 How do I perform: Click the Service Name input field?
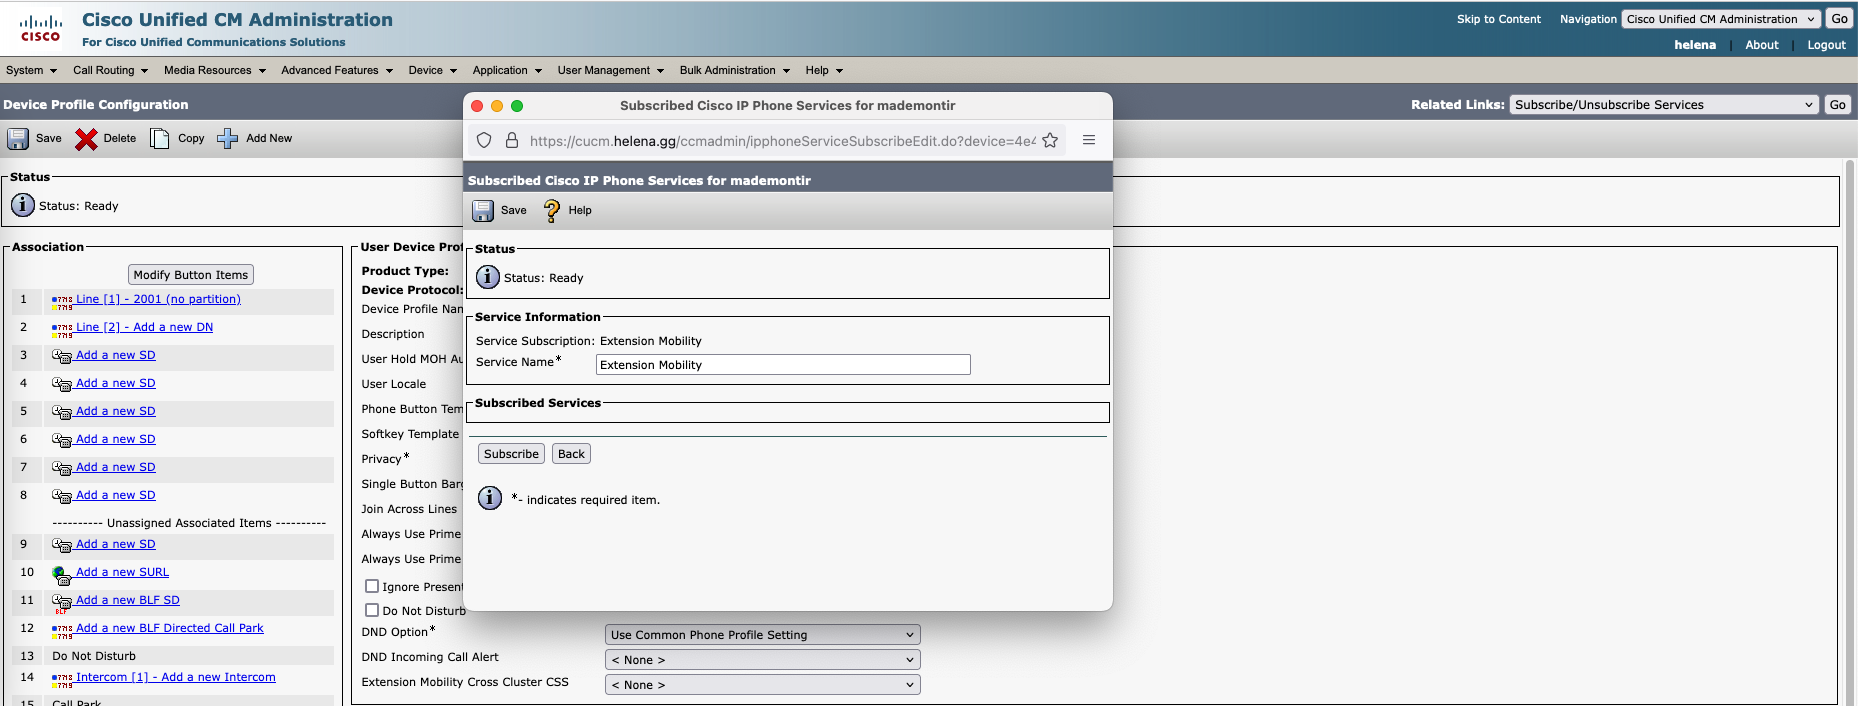click(x=782, y=365)
